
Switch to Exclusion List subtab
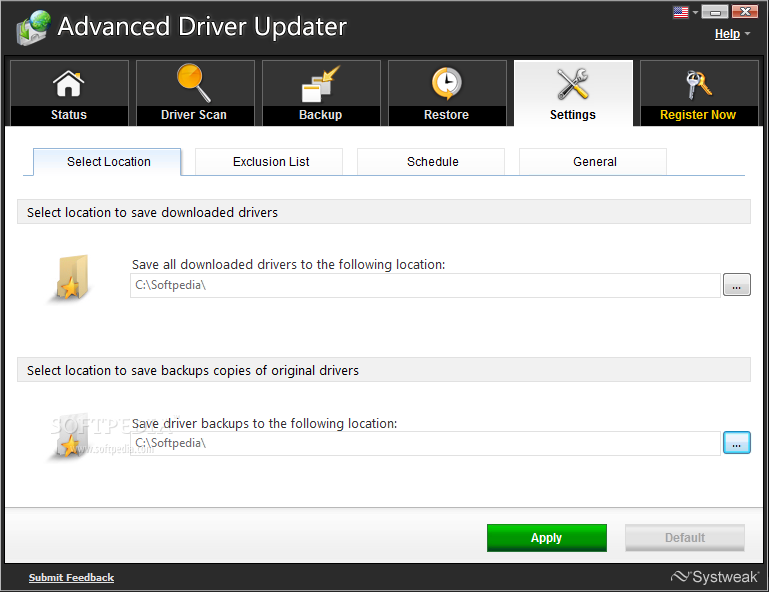(x=269, y=162)
